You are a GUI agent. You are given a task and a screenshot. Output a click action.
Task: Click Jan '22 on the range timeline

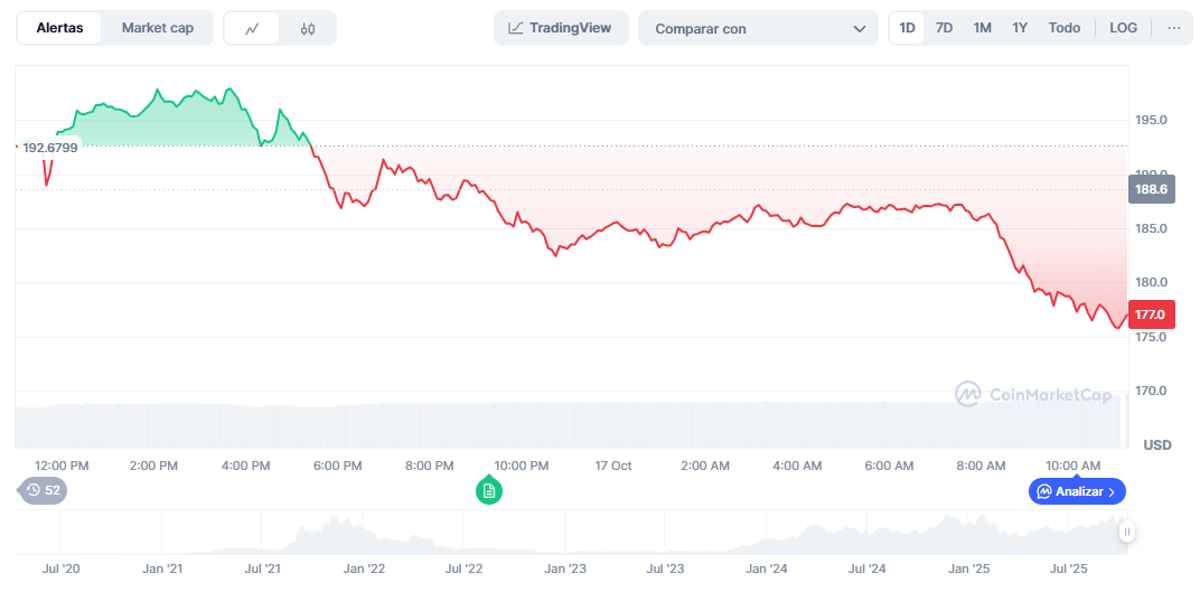click(x=364, y=568)
